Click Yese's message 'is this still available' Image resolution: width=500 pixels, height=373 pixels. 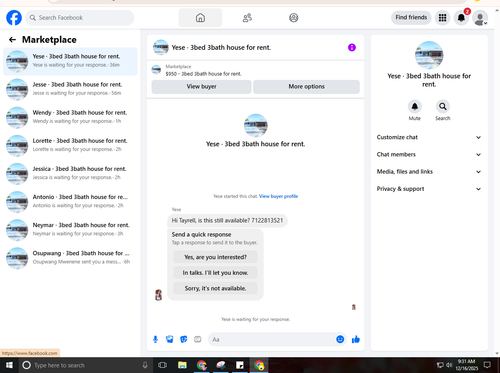(227, 220)
